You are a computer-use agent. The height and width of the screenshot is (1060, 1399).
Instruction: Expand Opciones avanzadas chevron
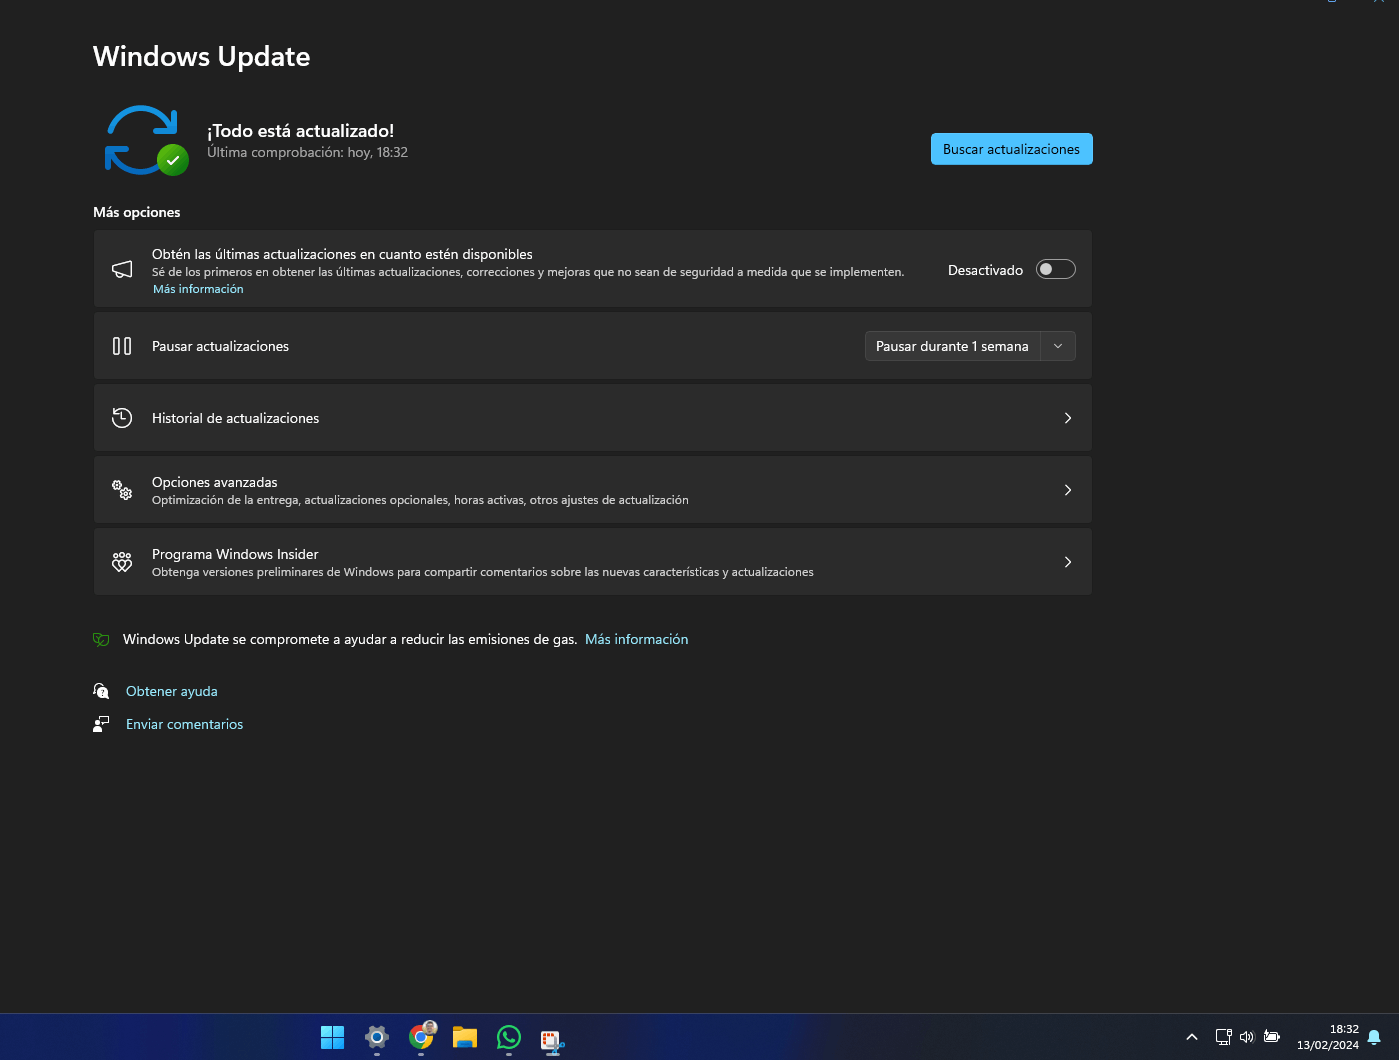(1068, 490)
